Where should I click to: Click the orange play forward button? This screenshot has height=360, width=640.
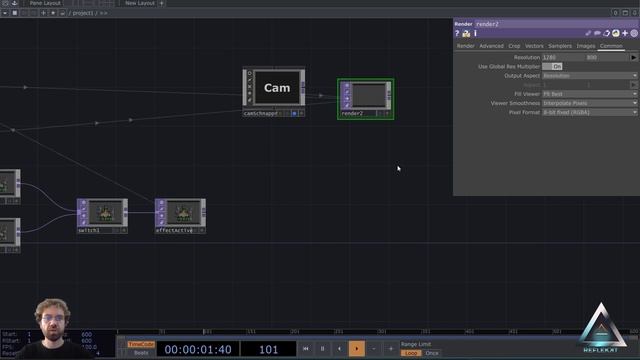357,349
